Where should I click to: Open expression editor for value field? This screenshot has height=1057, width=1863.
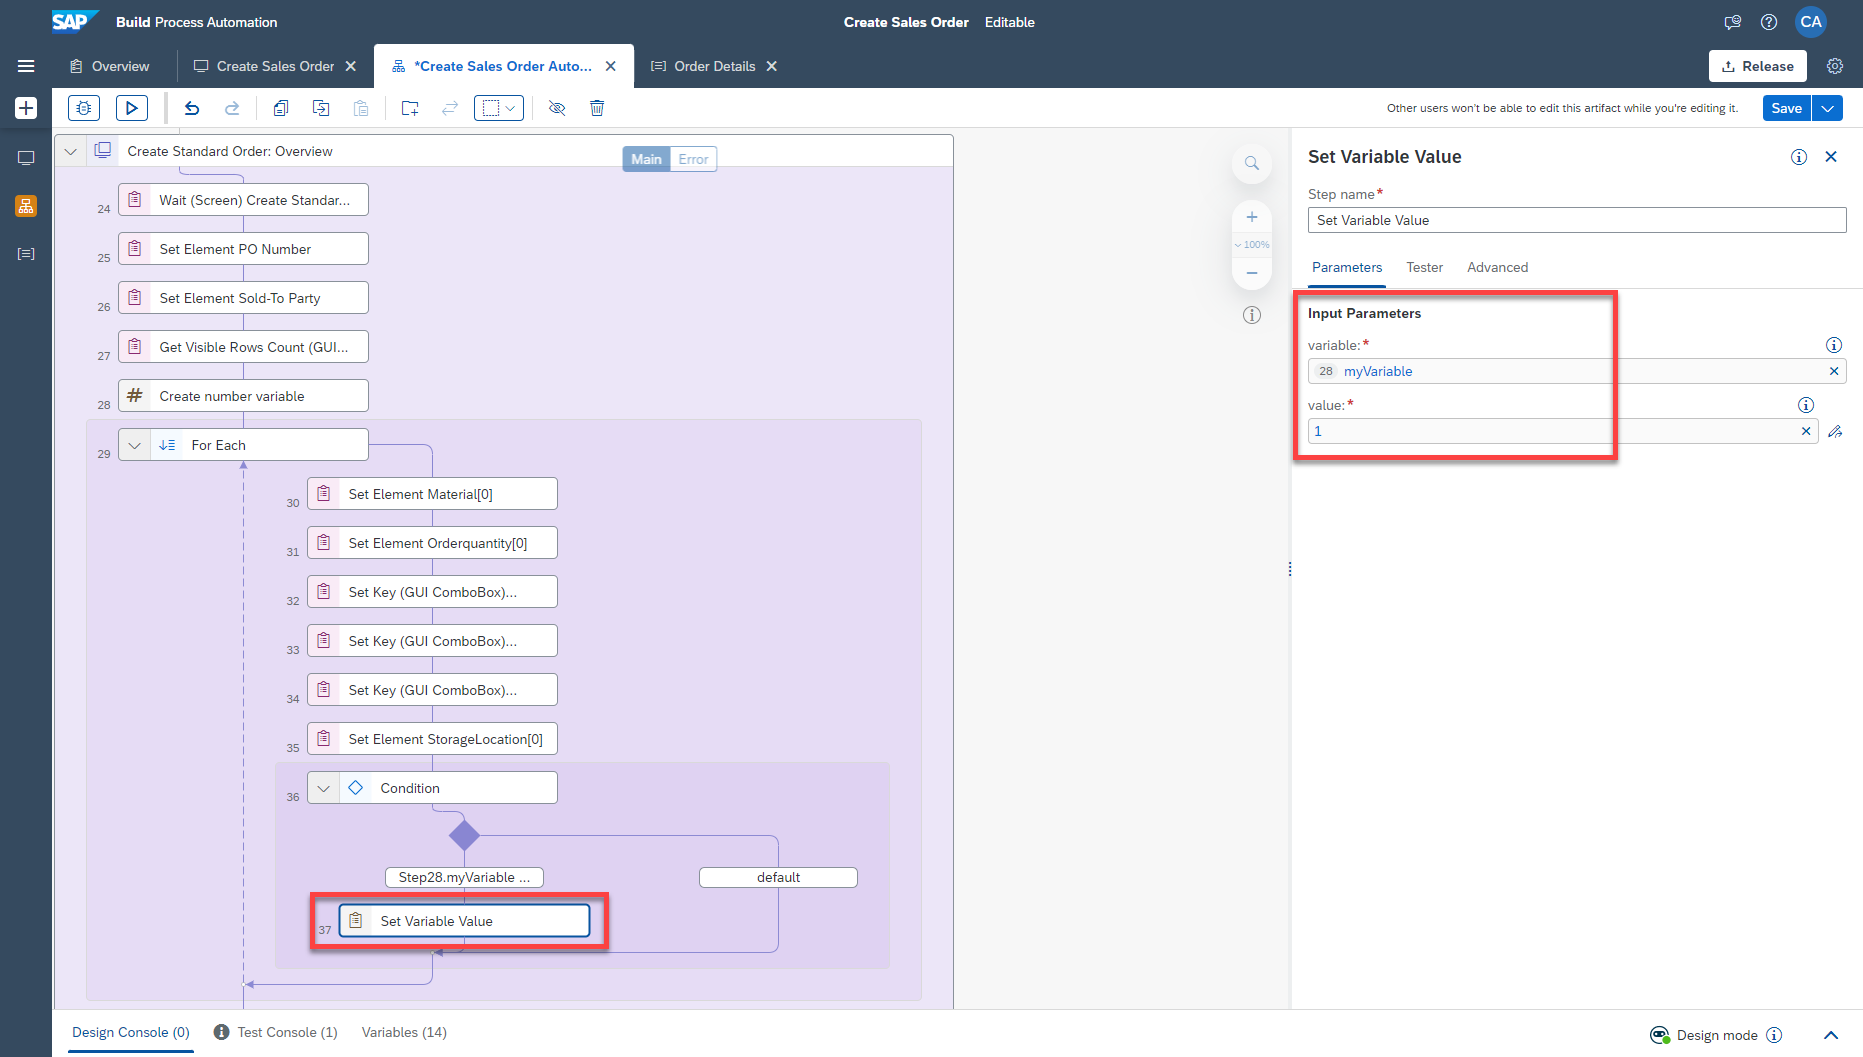(1835, 431)
